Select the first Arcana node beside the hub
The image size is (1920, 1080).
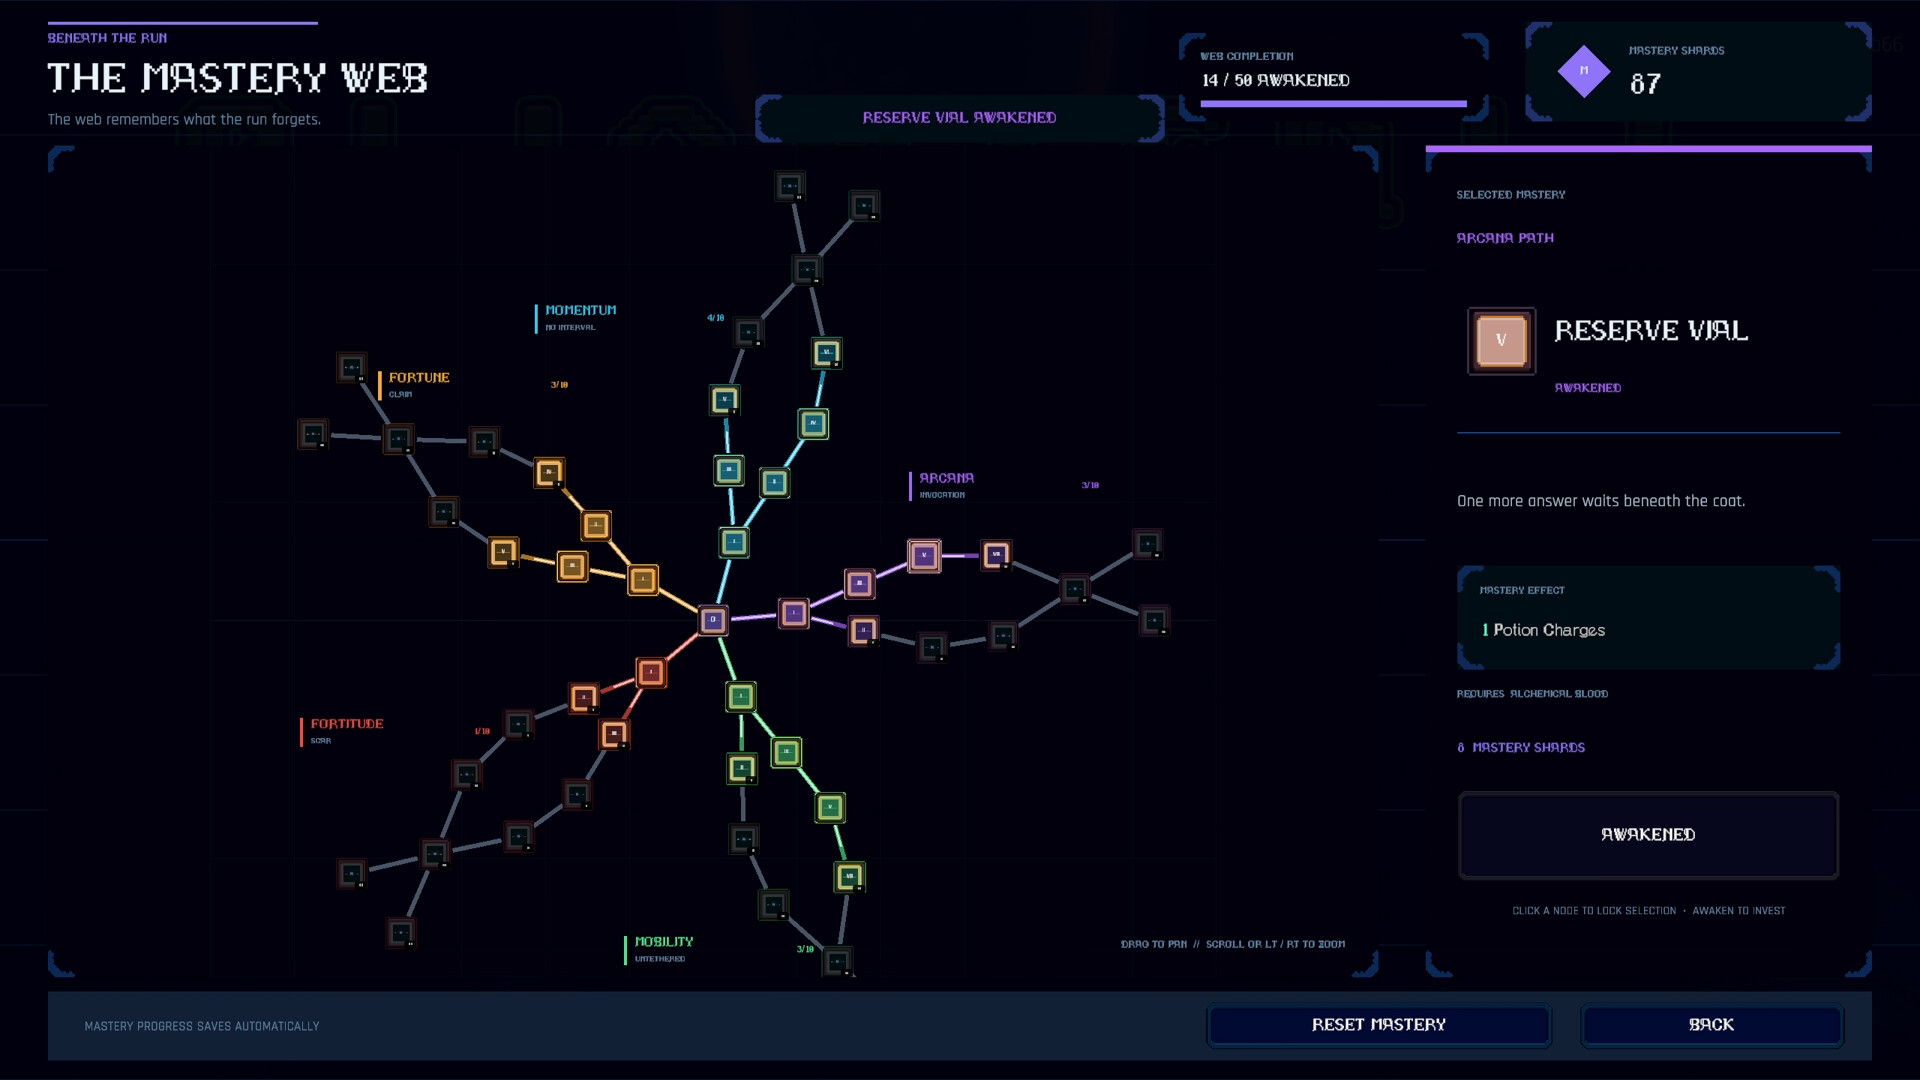[794, 613]
